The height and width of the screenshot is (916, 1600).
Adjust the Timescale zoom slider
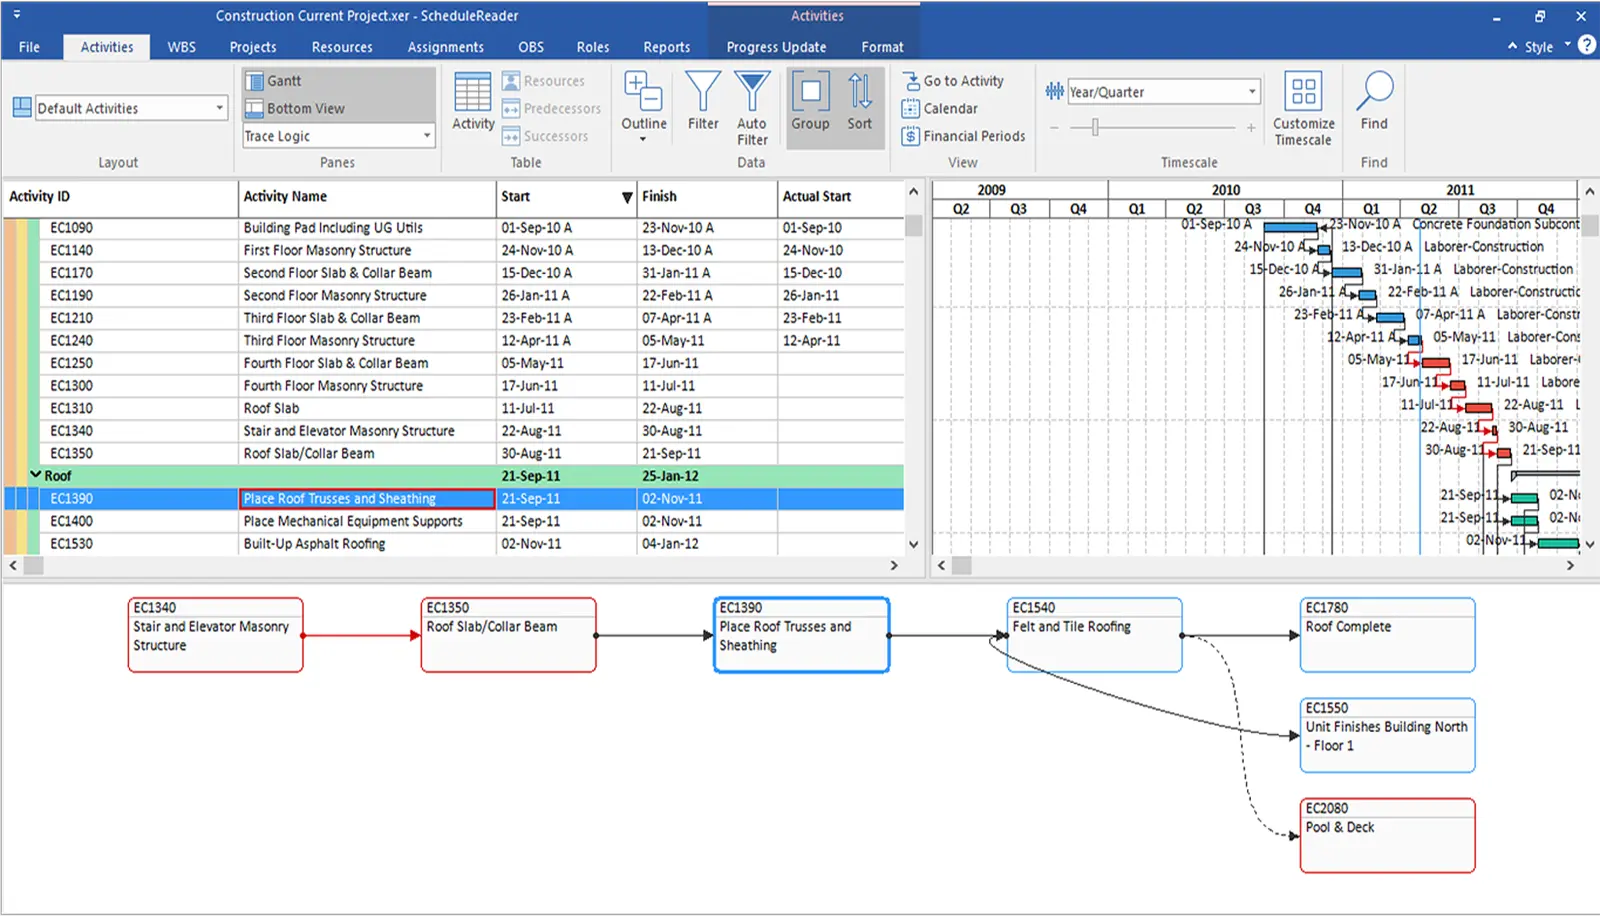(1096, 127)
